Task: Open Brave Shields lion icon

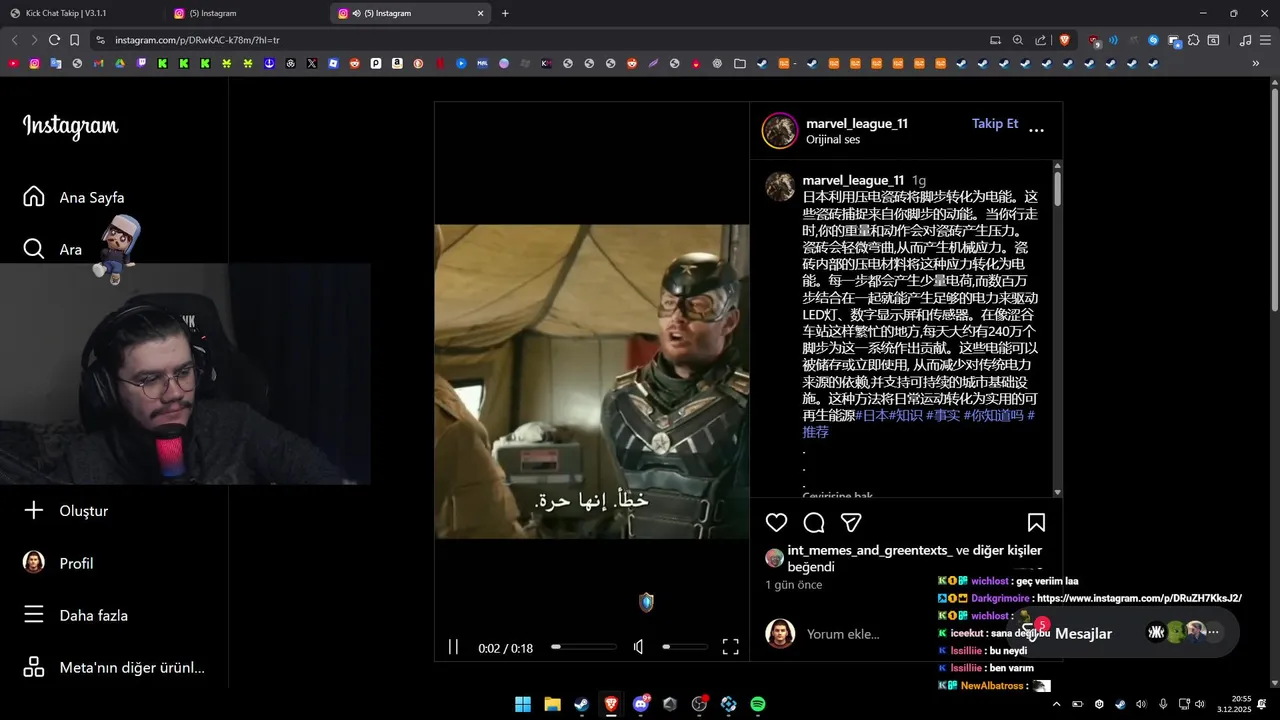Action: pos(1064,40)
